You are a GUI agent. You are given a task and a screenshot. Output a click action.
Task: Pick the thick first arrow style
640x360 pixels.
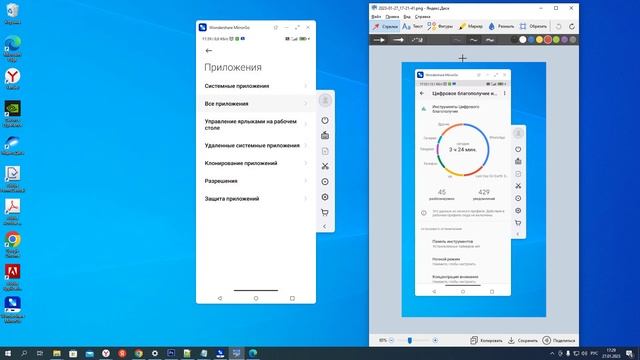point(379,40)
